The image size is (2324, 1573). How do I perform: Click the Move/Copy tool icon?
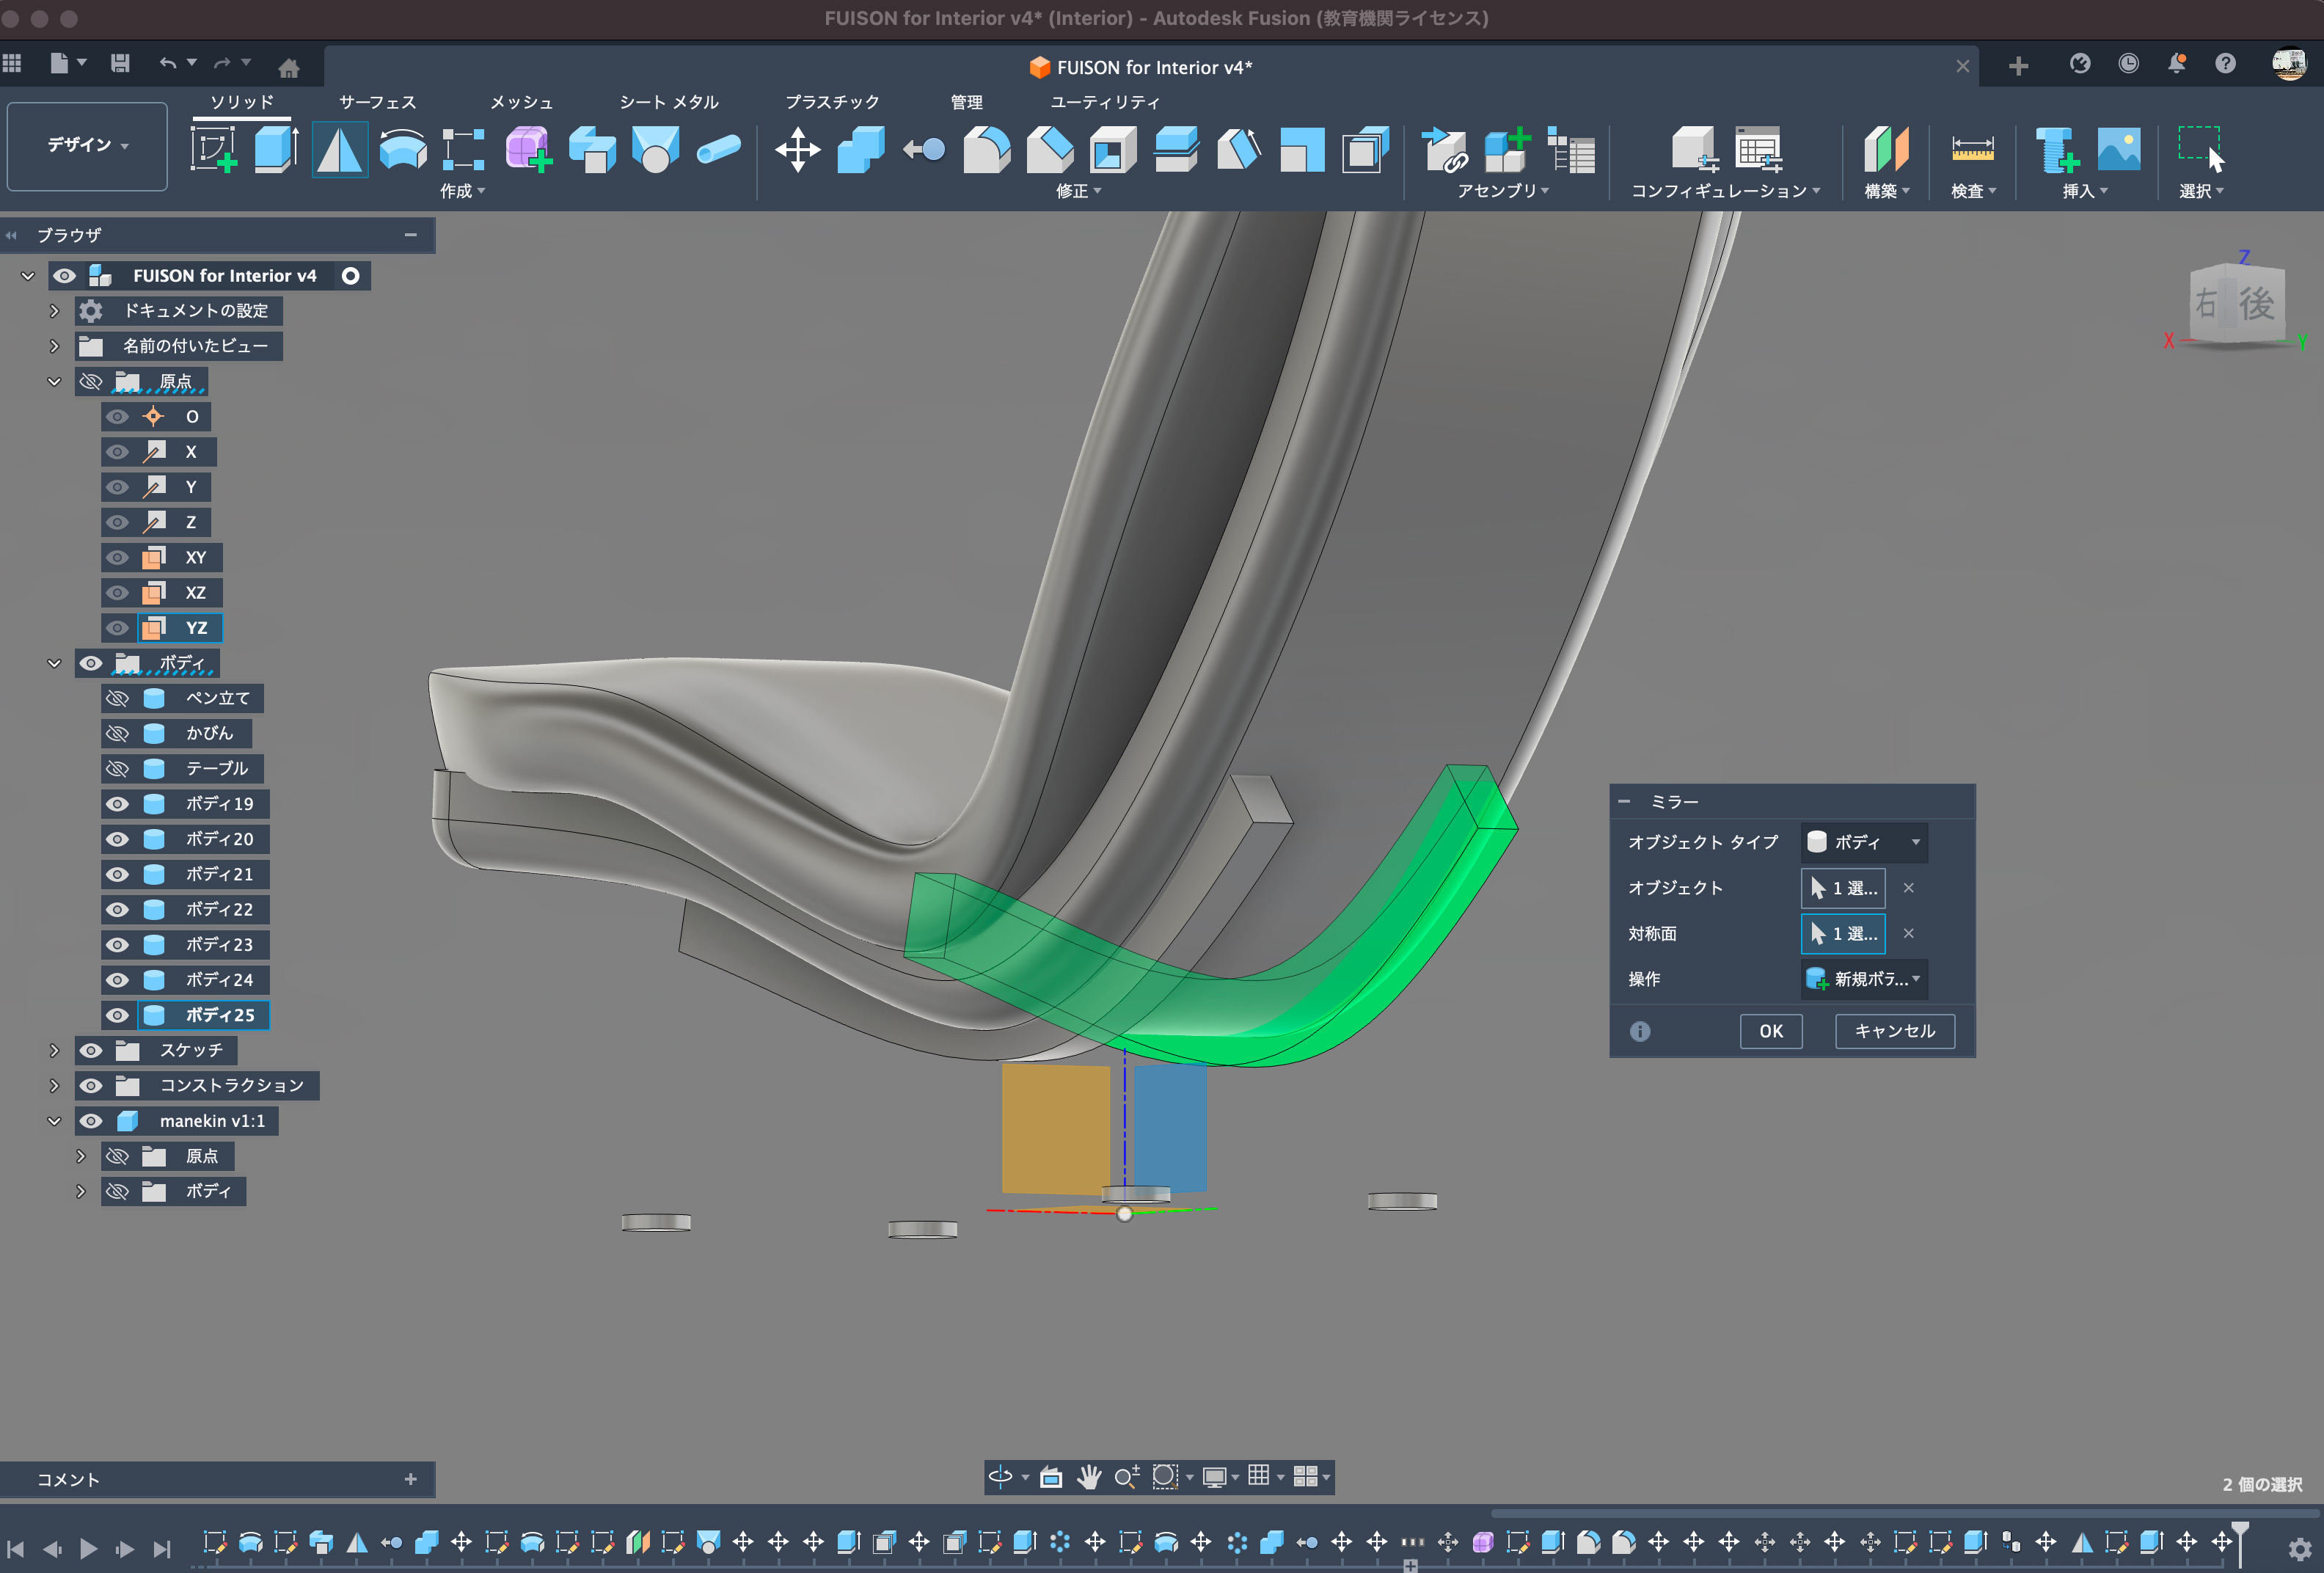pyautogui.click(x=797, y=150)
